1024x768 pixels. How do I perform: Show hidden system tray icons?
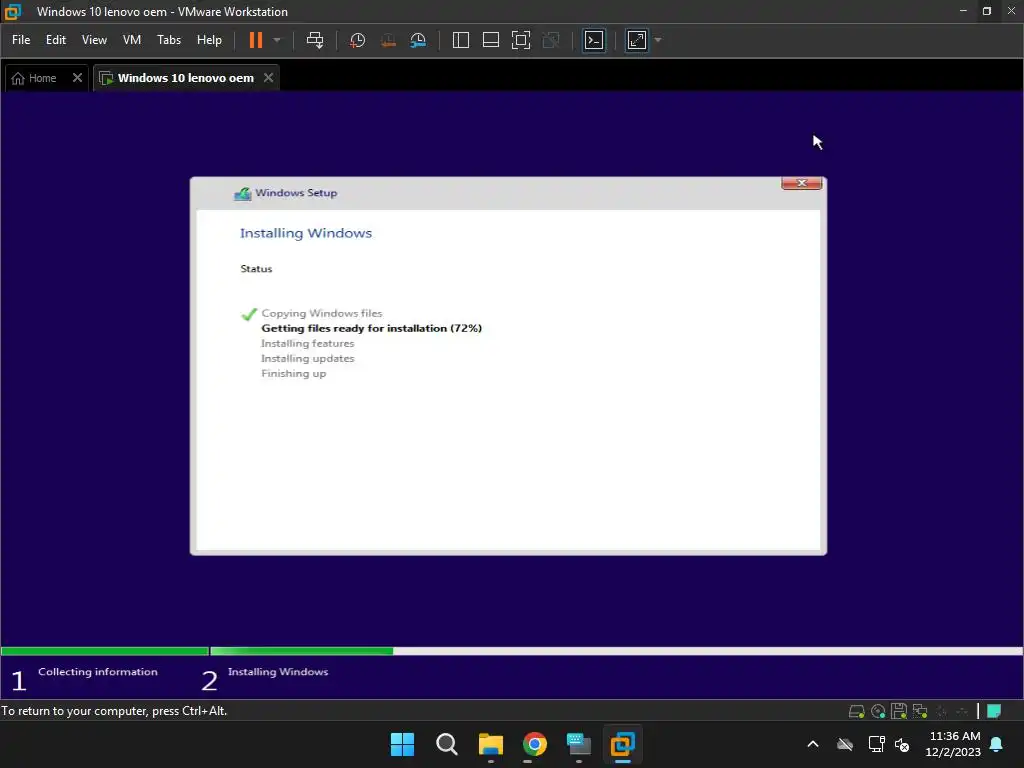(813, 744)
